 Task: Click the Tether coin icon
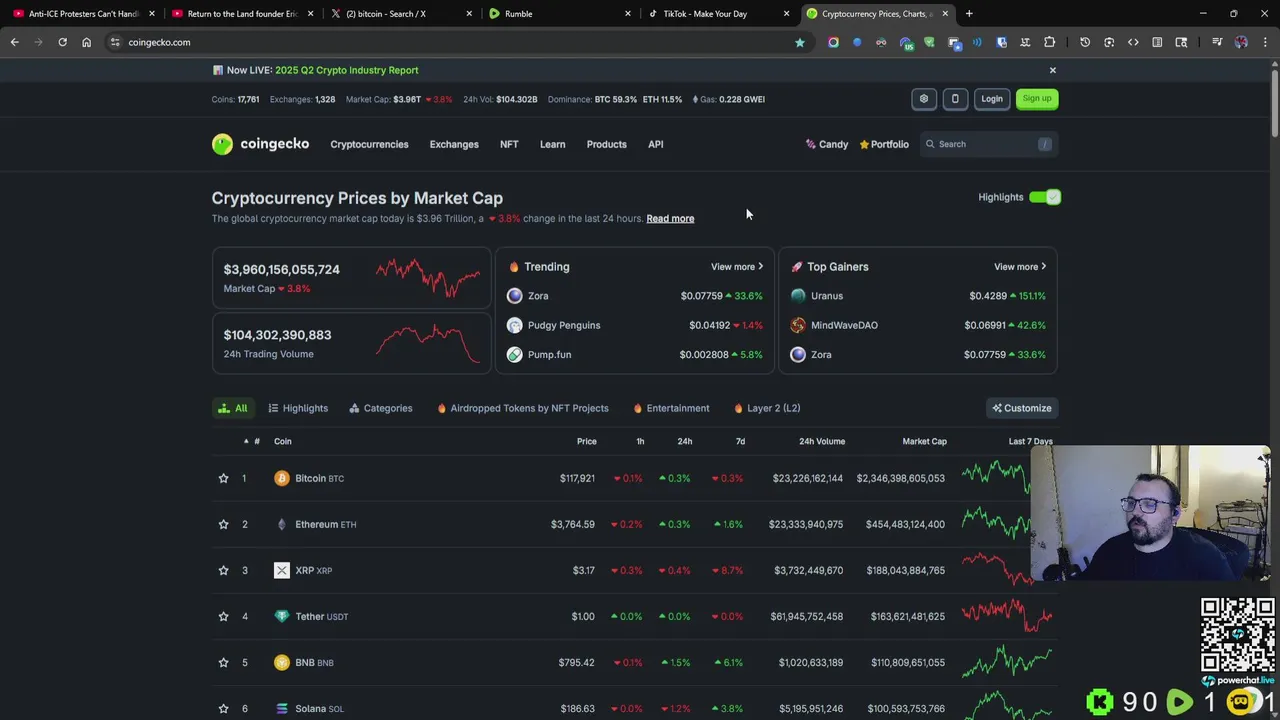point(282,616)
